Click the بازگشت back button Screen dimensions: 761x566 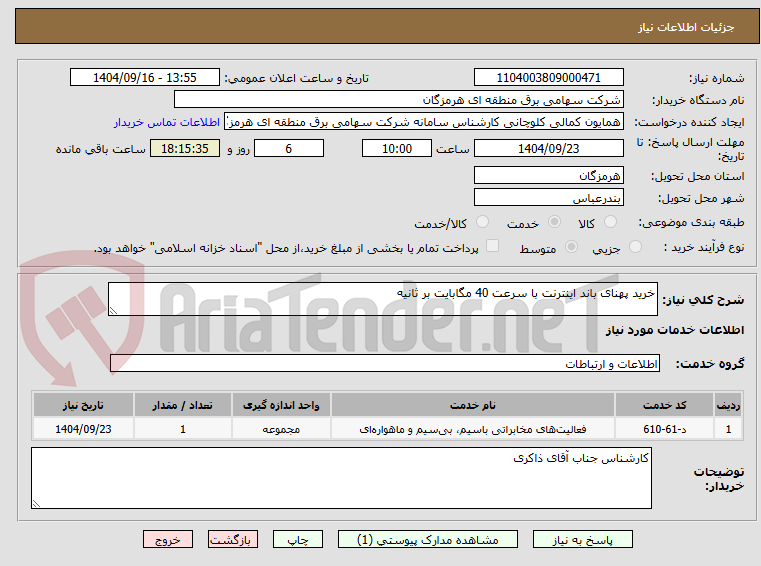232,539
